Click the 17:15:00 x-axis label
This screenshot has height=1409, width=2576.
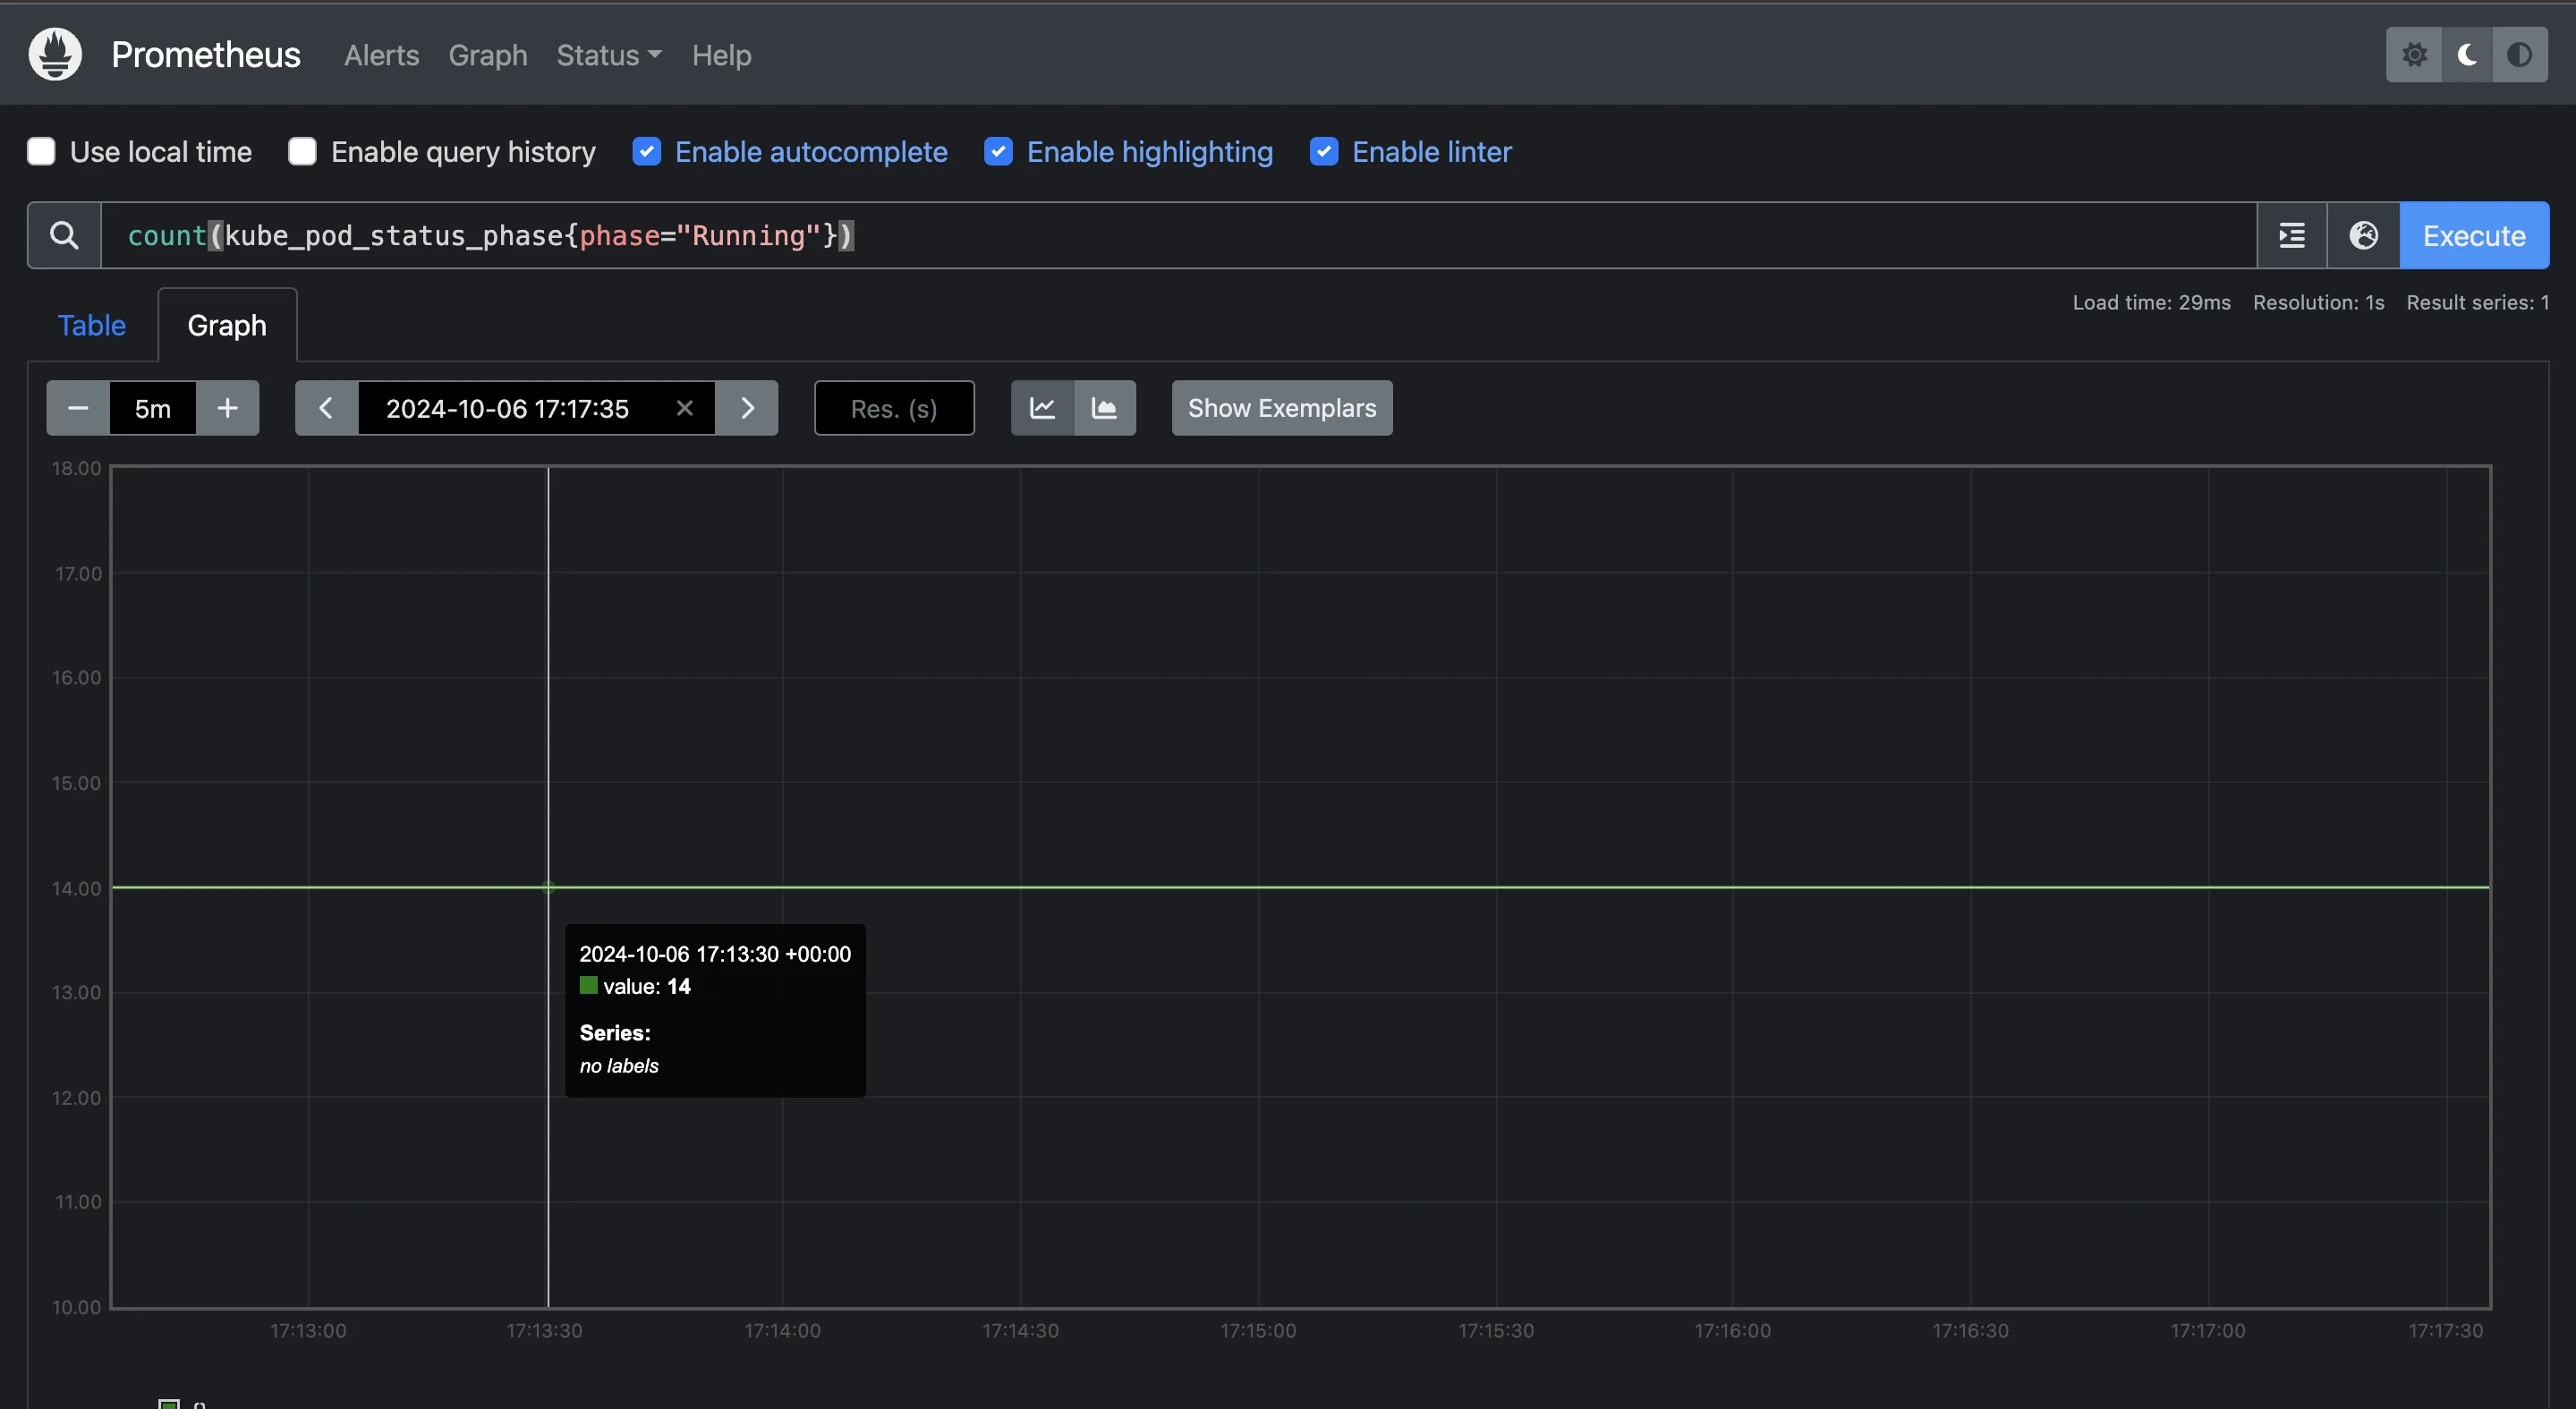pyautogui.click(x=1258, y=1330)
